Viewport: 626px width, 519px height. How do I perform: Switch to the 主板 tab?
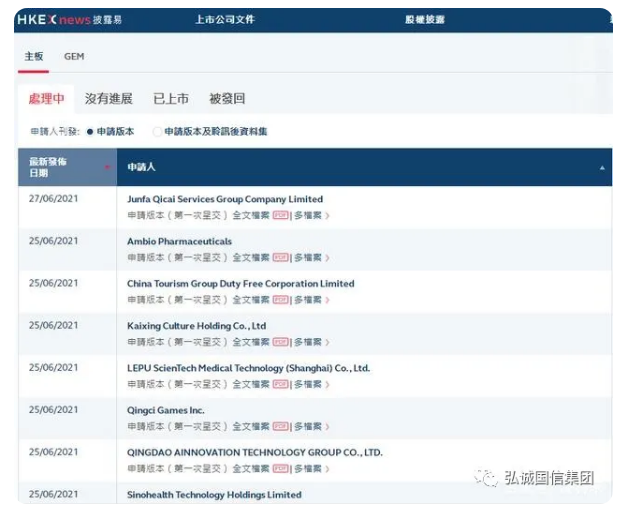tap(34, 57)
